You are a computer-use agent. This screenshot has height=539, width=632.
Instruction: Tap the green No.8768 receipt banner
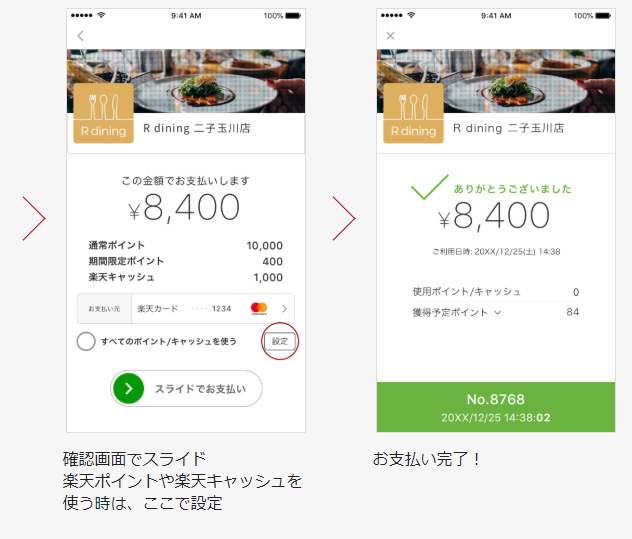pos(496,407)
